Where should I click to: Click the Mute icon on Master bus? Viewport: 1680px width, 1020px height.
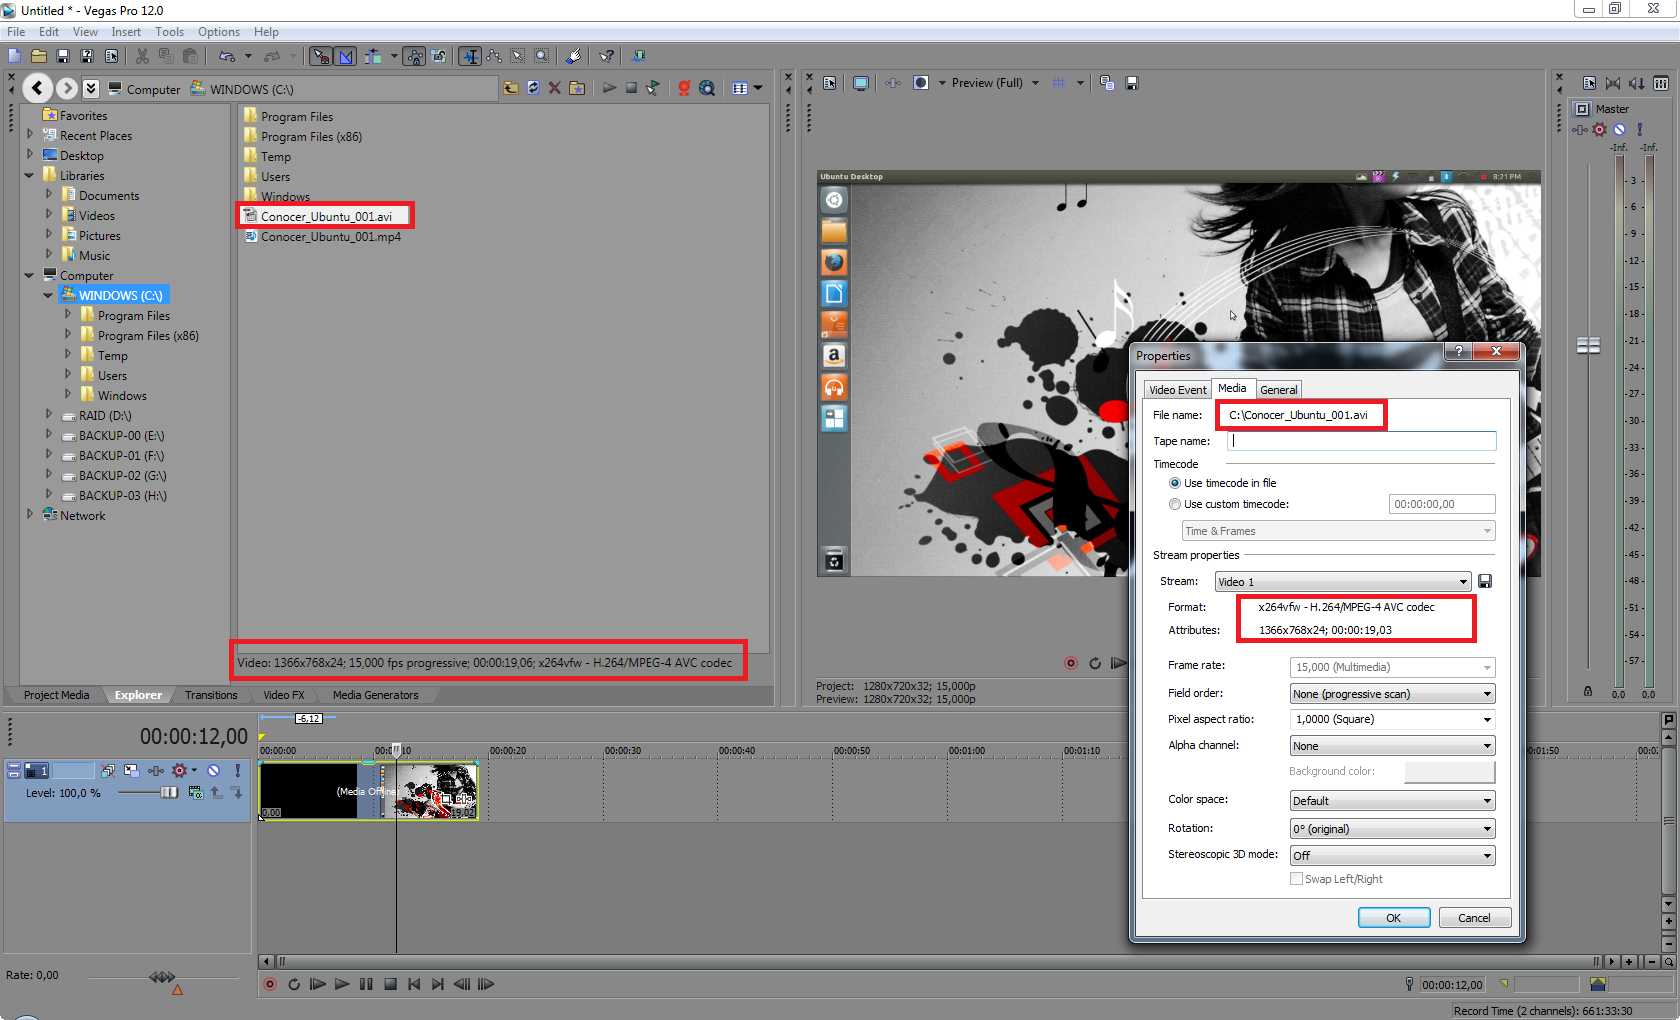tap(1619, 129)
